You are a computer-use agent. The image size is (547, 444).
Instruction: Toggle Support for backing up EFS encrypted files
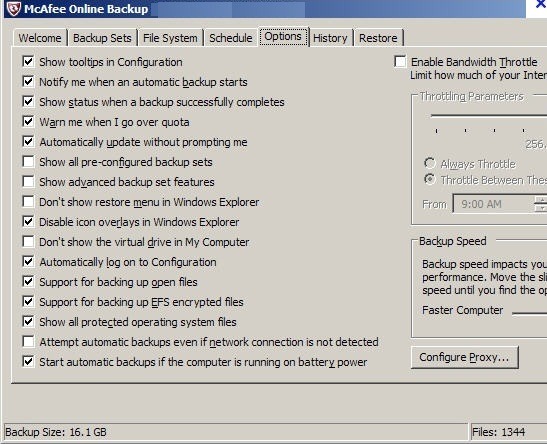[28, 302]
